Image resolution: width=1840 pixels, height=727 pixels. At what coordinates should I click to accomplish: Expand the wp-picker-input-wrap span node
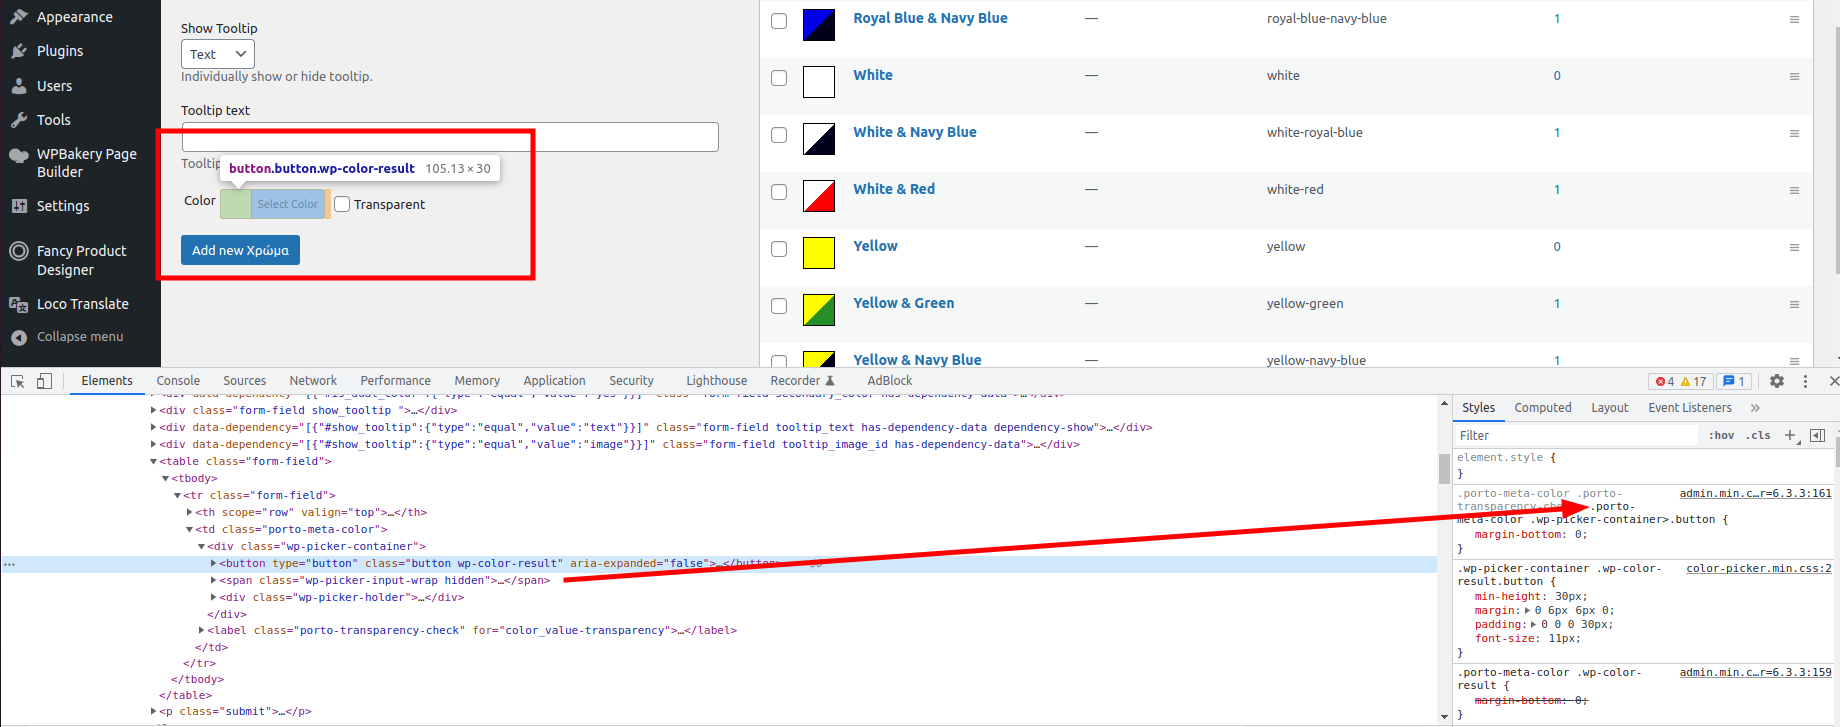[214, 580]
